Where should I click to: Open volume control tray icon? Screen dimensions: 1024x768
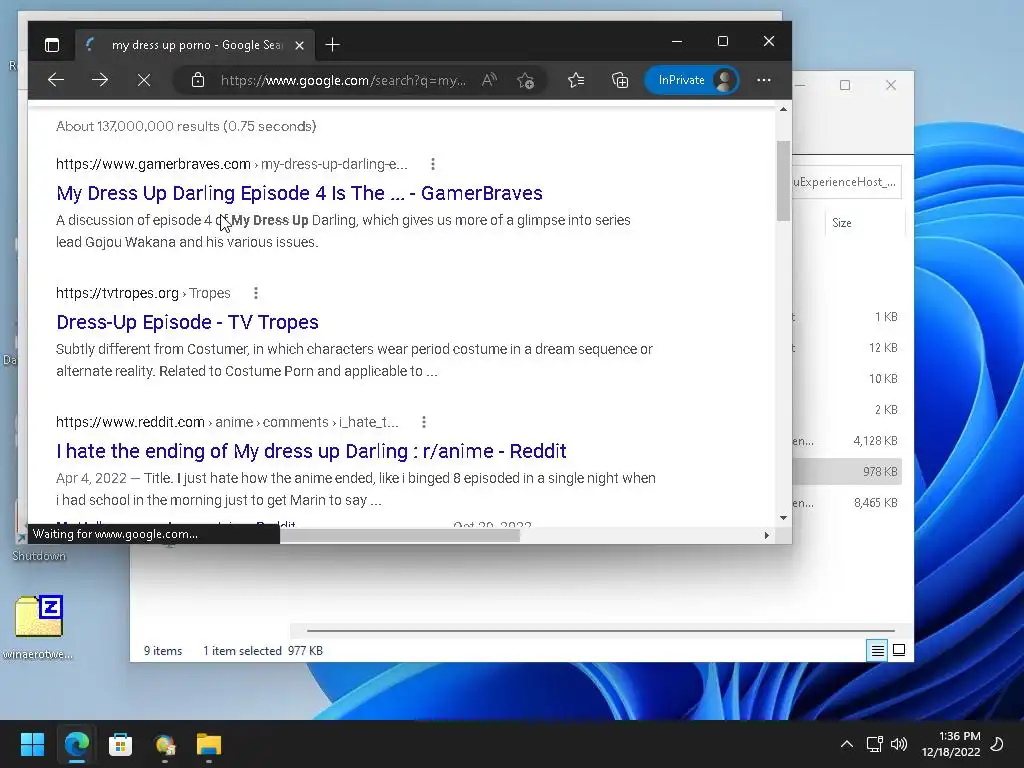click(x=899, y=744)
